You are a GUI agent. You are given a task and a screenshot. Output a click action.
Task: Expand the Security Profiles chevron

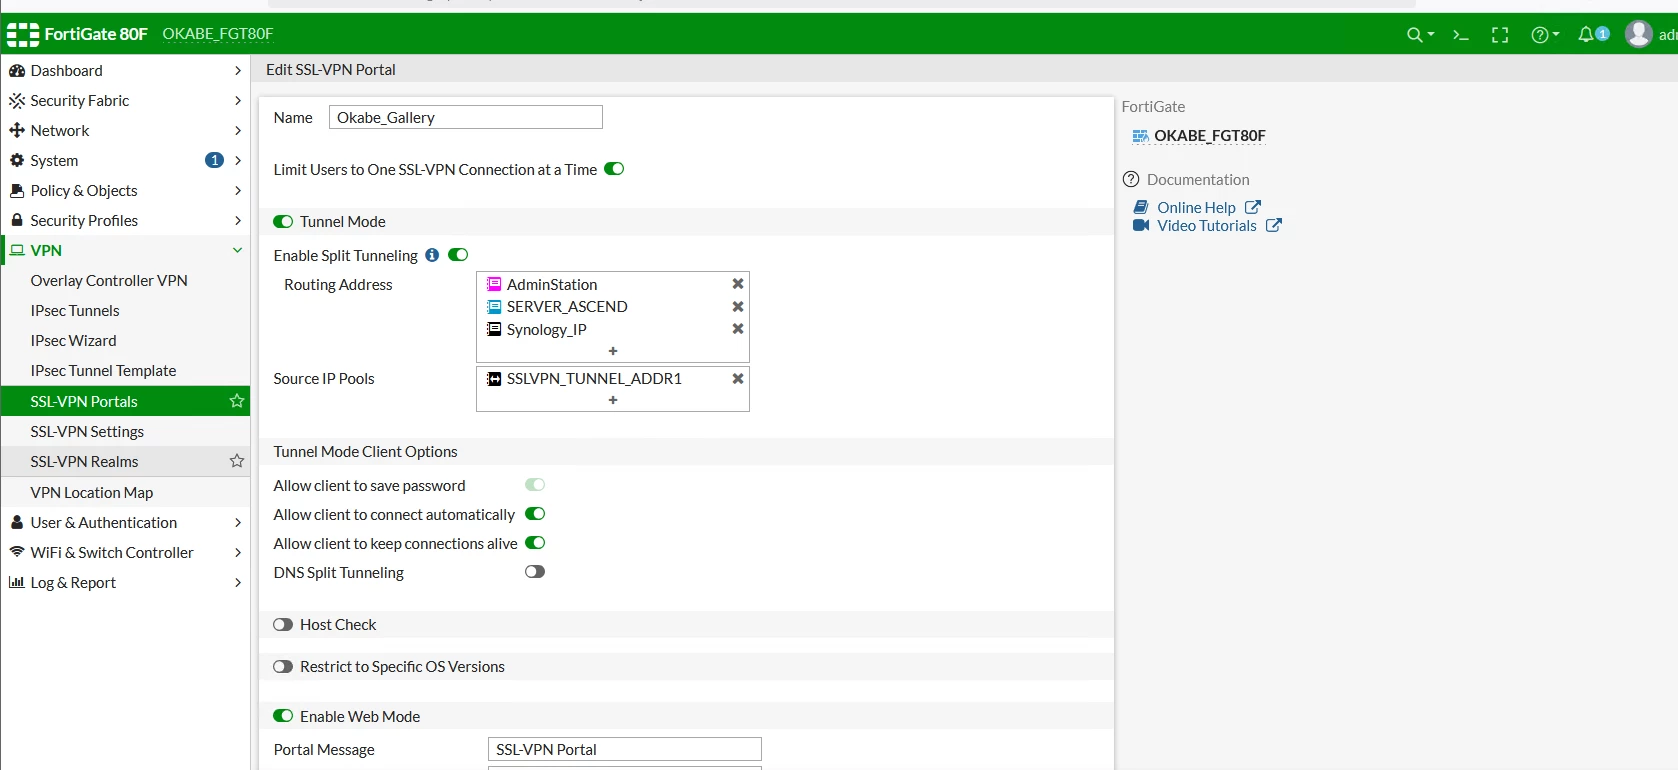point(237,221)
